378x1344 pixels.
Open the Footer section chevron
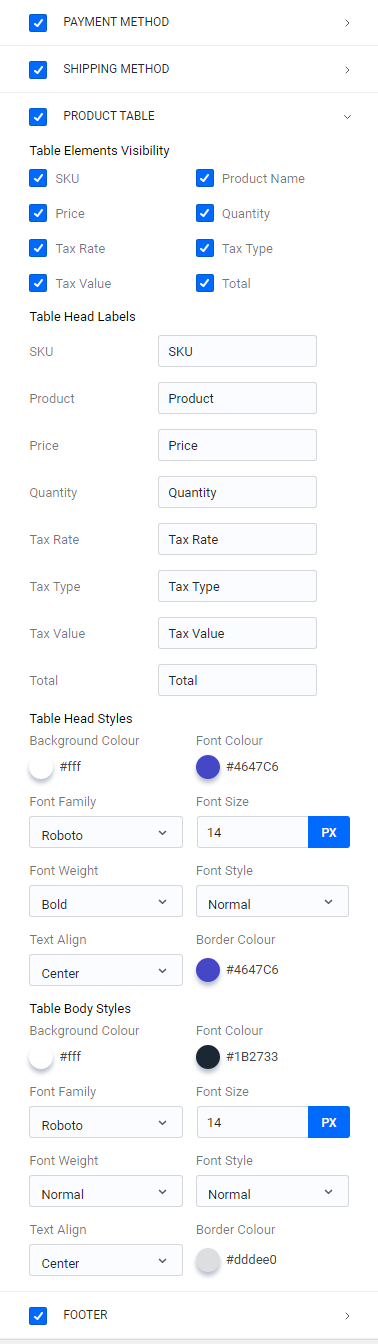347,1316
